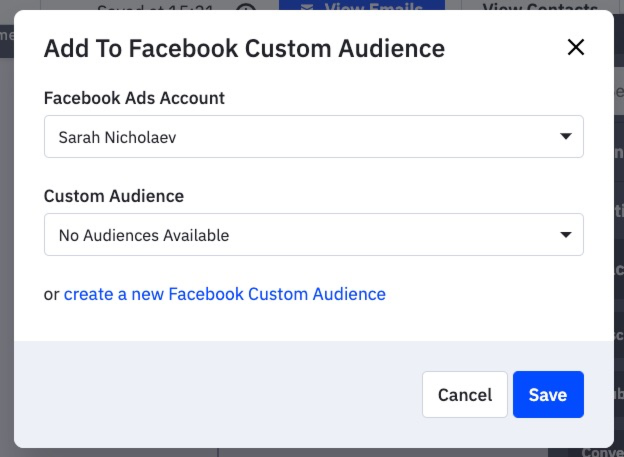Open the Custom Audience dropdown
The height and width of the screenshot is (457, 624).
tap(314, 234)
